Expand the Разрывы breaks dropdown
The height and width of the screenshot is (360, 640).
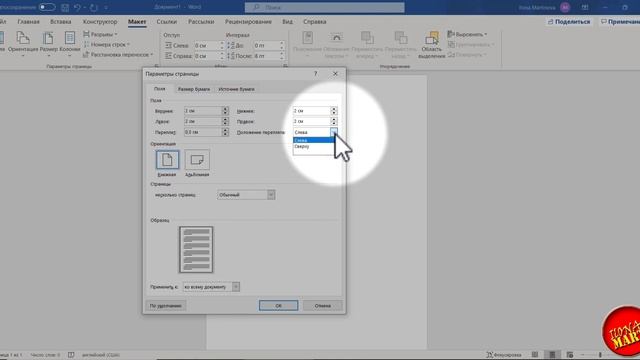100,34
